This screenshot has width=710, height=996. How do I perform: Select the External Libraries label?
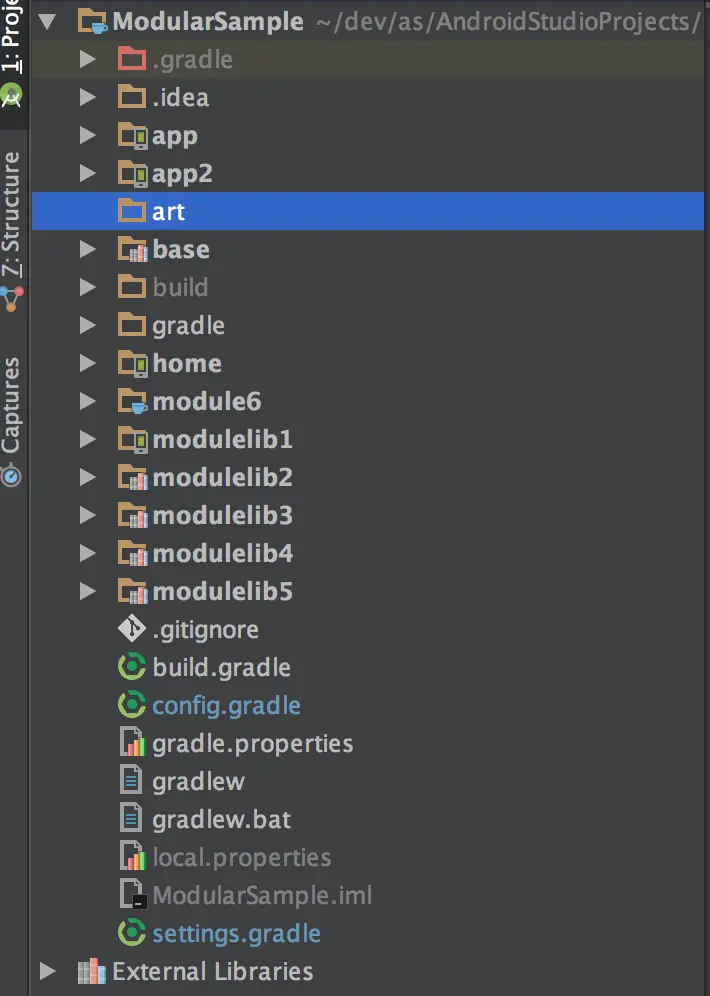[x=213, y=971]
